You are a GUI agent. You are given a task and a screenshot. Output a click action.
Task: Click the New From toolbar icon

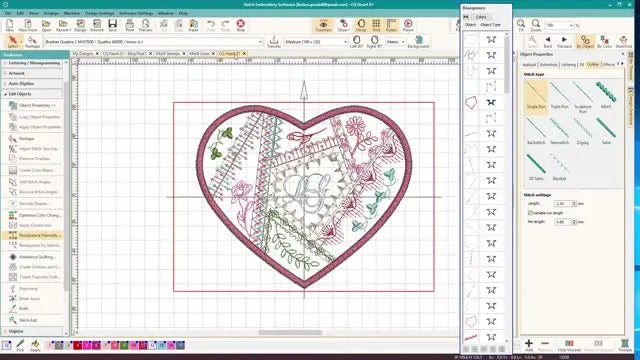pos(28,25)
